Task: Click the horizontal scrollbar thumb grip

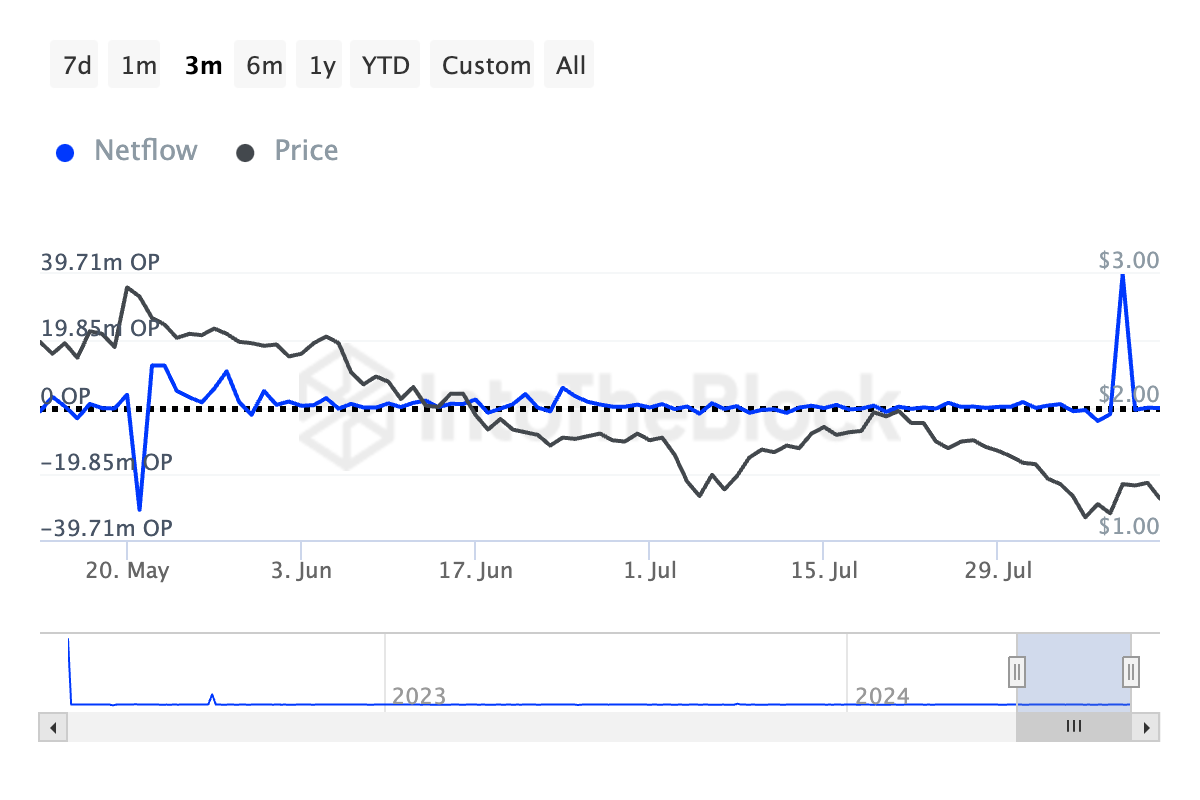Action: coord(1074,727)
